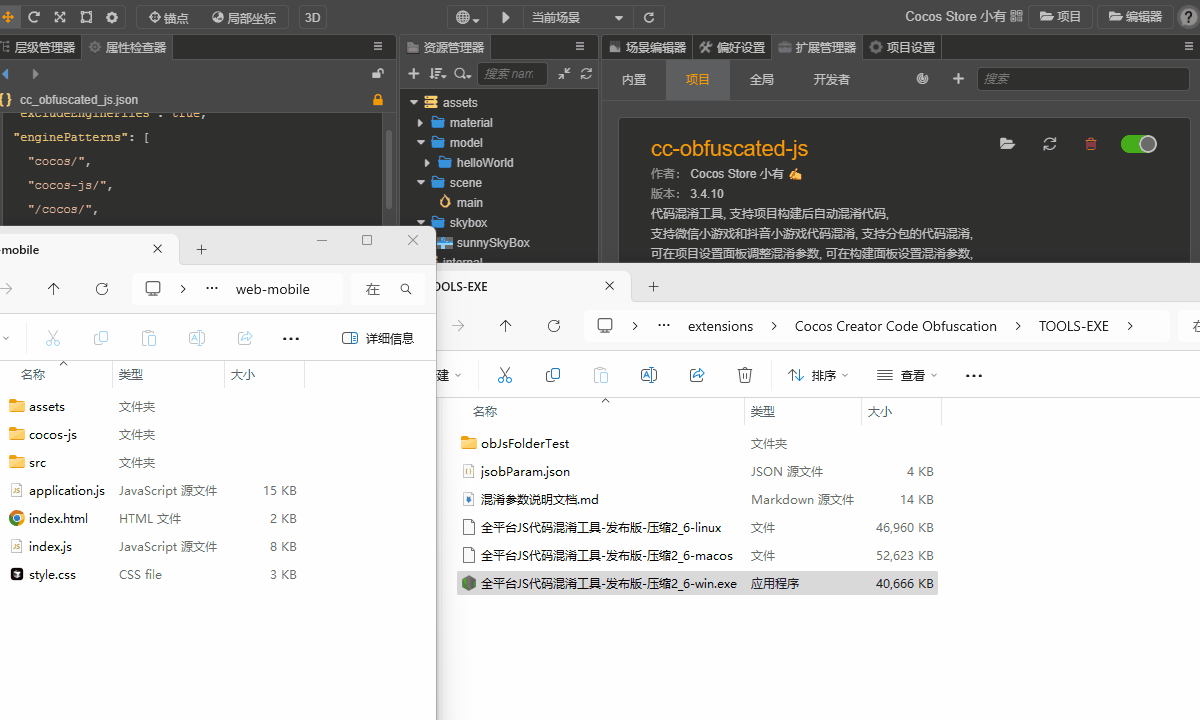Switch to the 属性检查器 tab
Viewport: 1200px width, 720px height.
coord(127,47)
